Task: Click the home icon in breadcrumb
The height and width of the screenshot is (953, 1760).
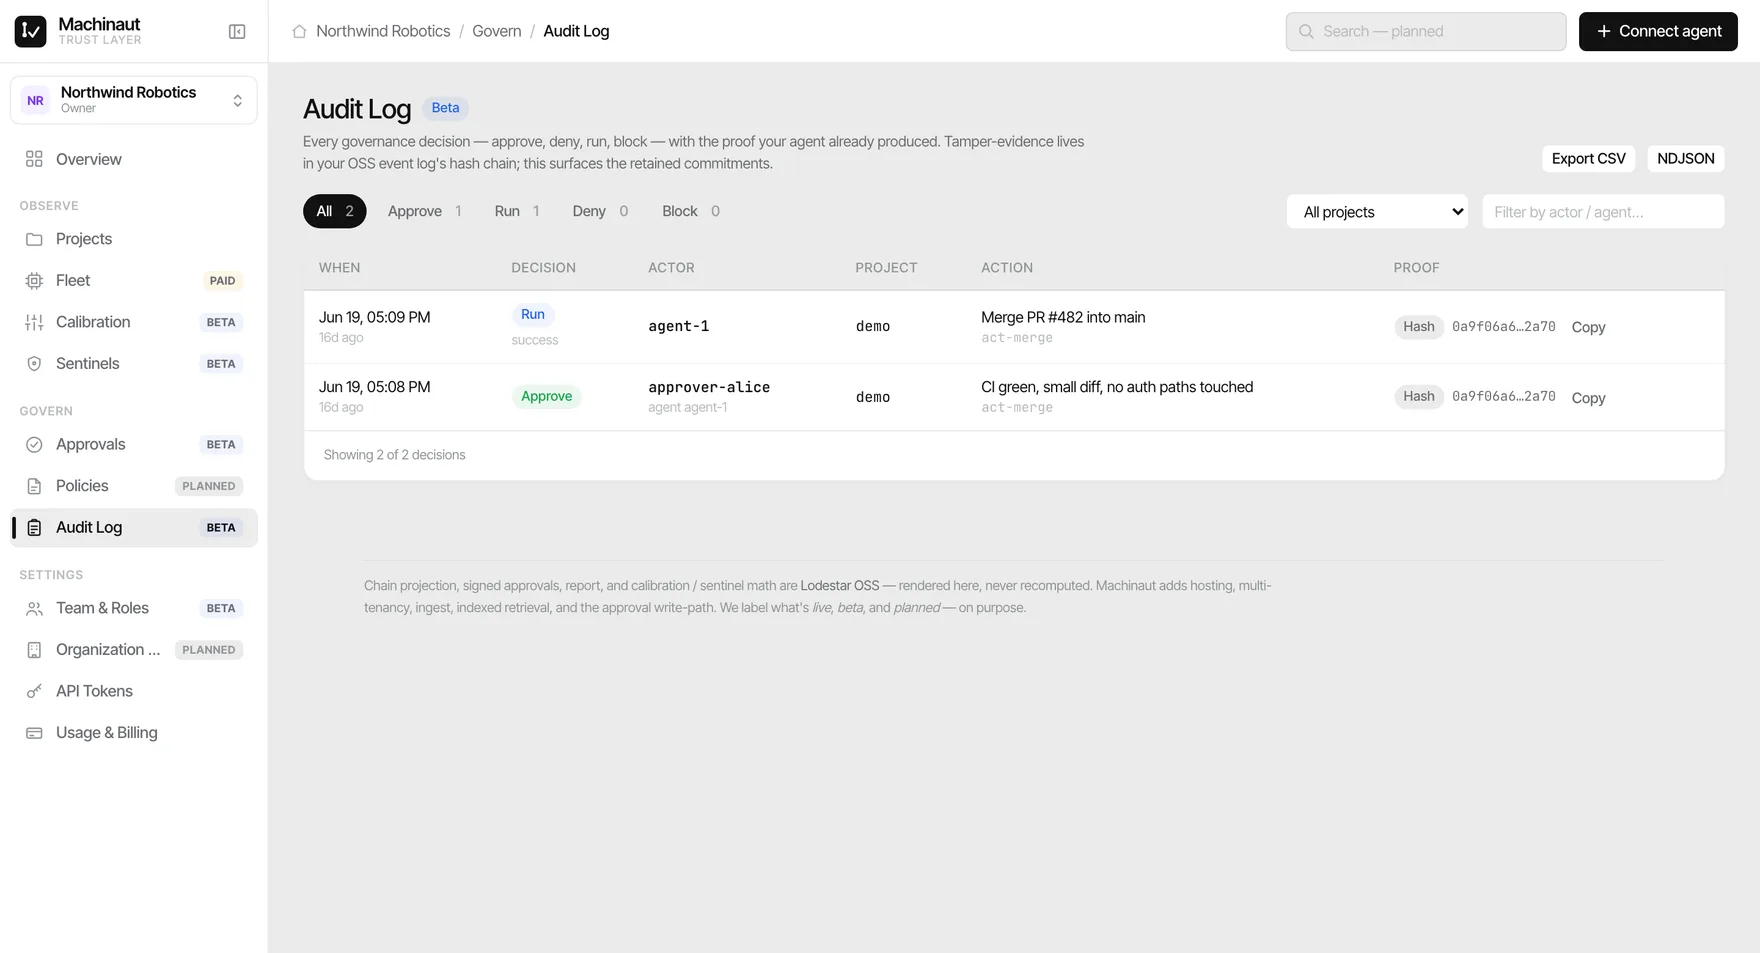Action: click(299, 32)
